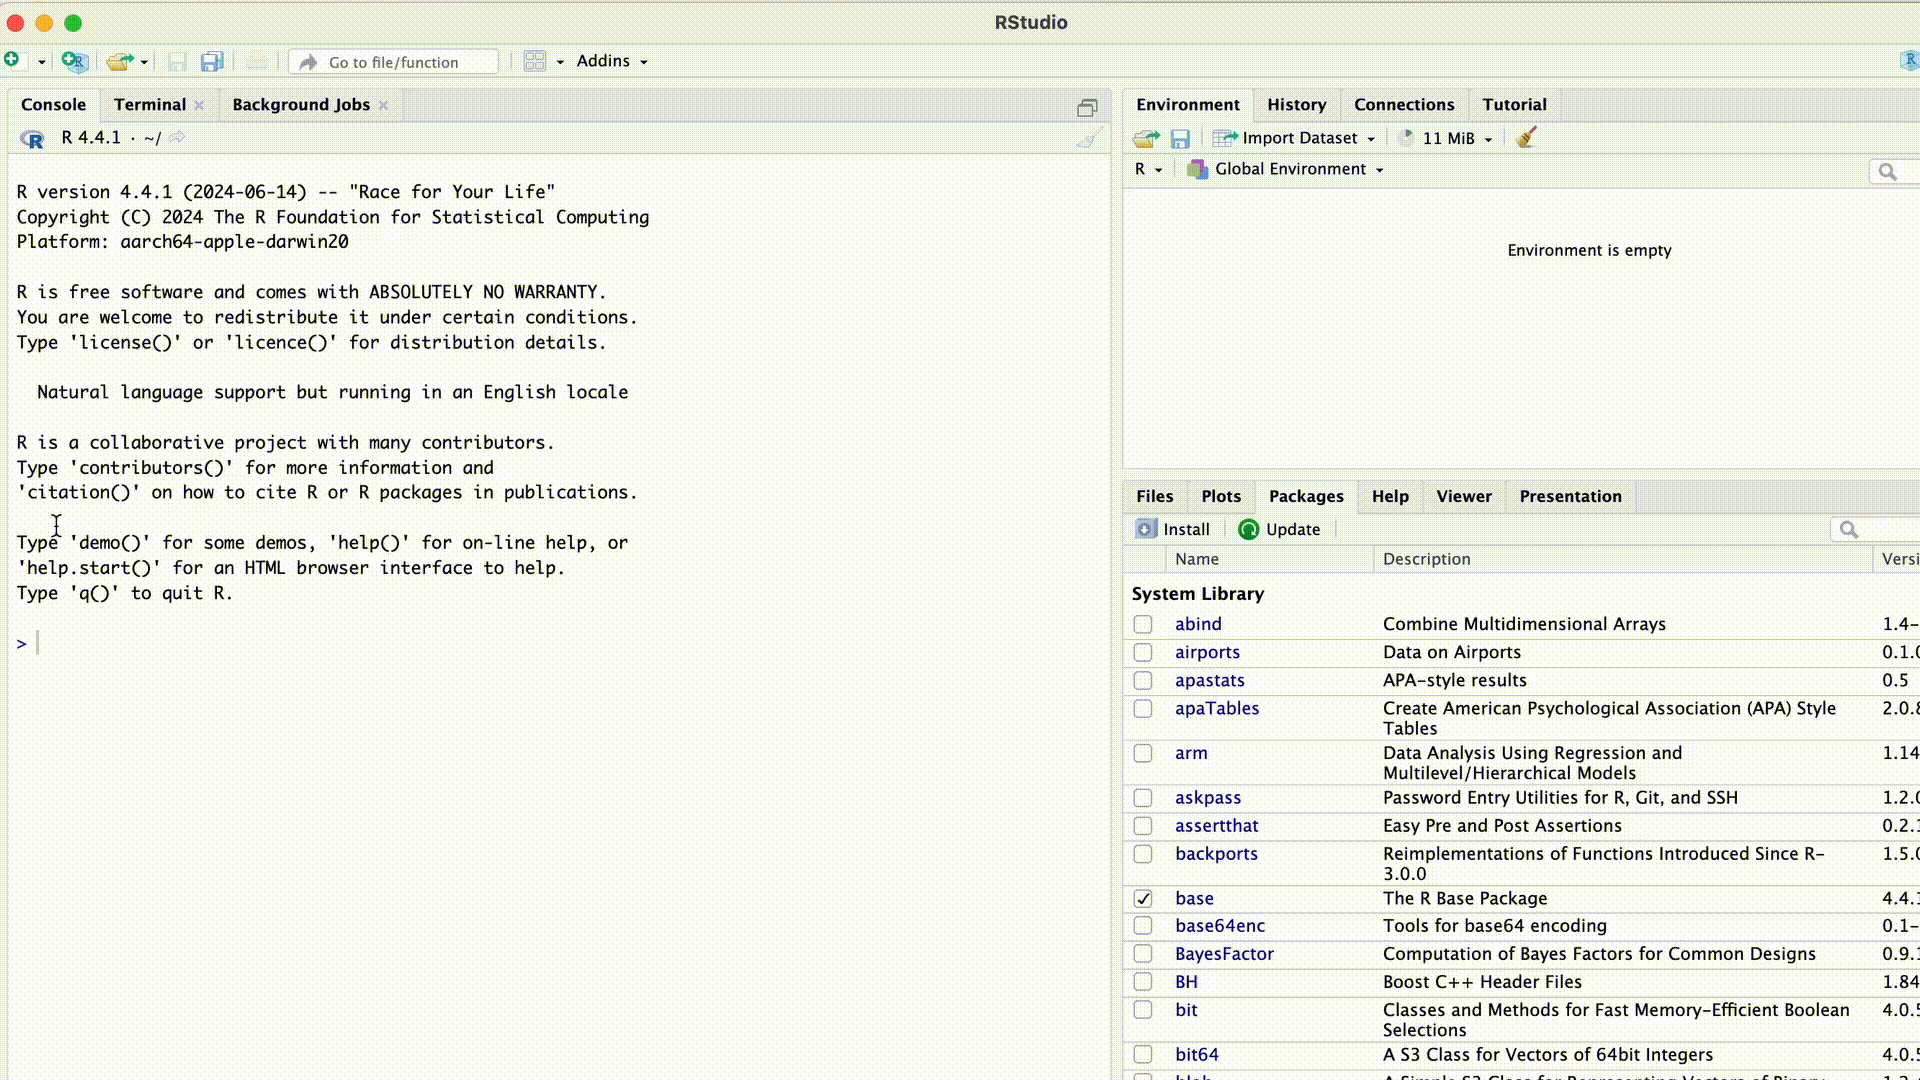Expand the Global Environment dropdown
The image size is (1920, 1080).
click(1290, 169)
